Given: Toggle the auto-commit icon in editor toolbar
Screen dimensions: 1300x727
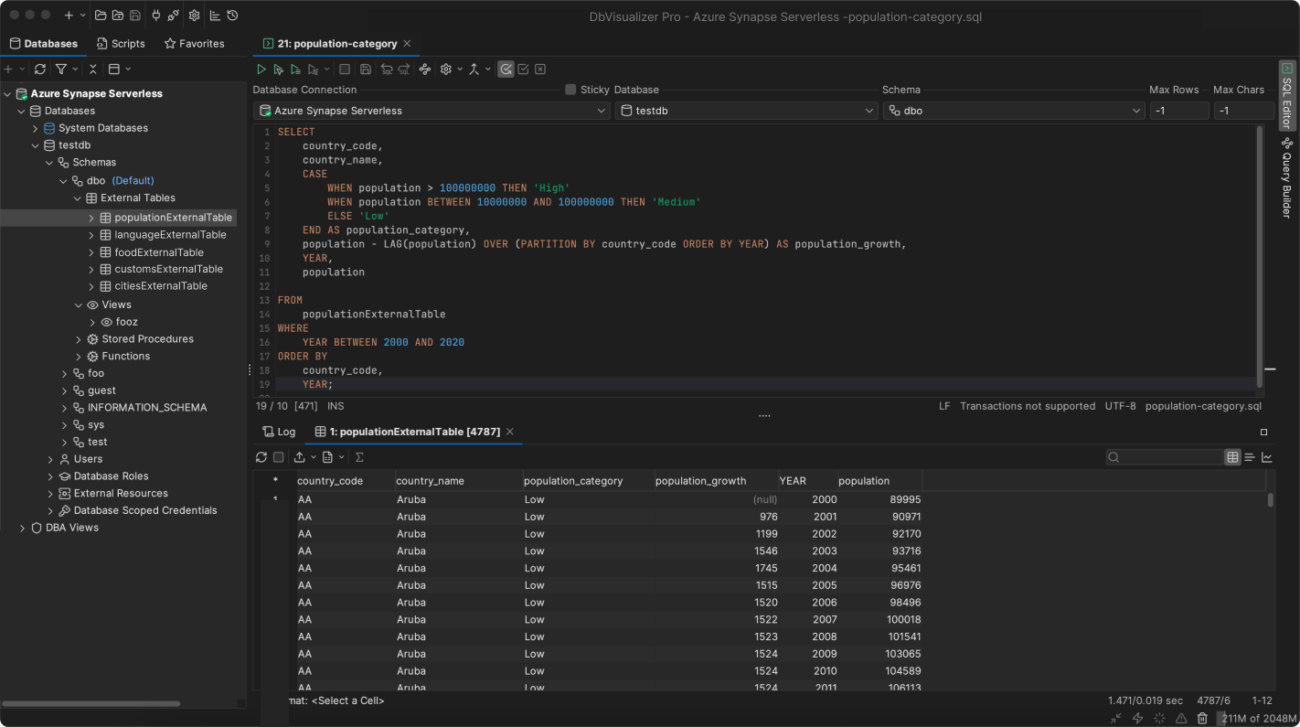Looking at the screenshot, I should [x=506, y=68].
